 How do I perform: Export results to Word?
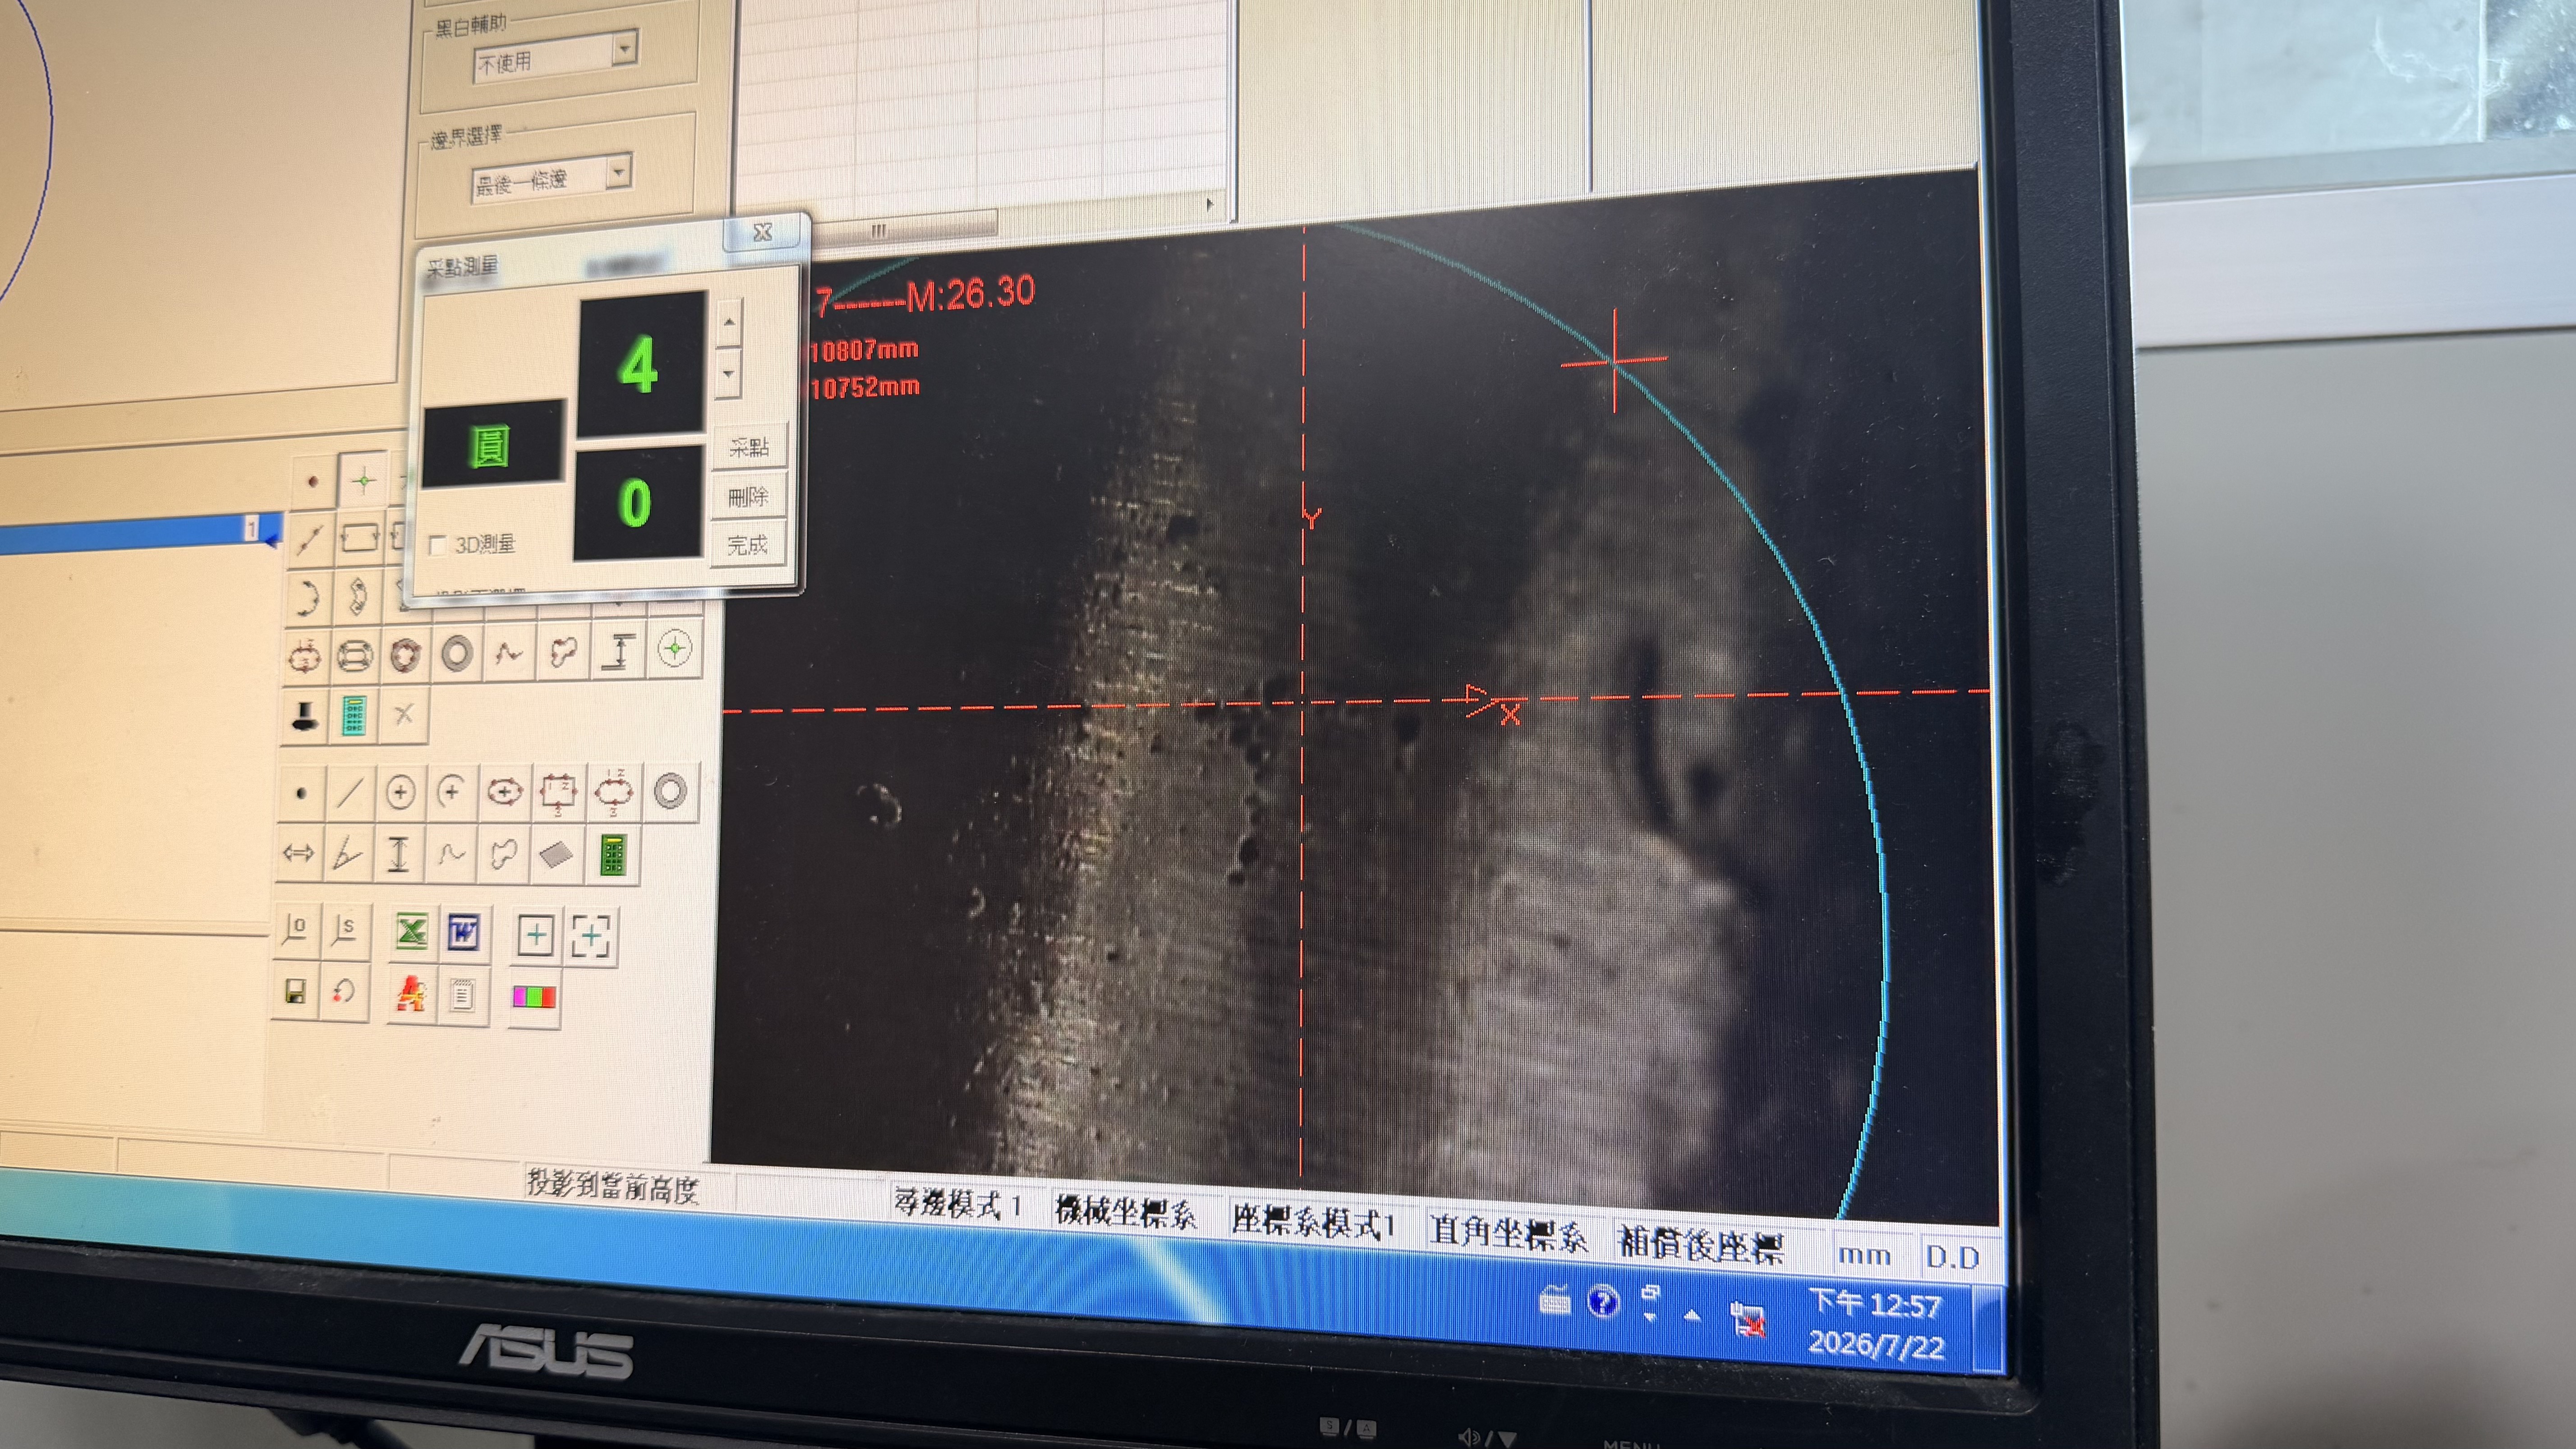tap(463, 933)
